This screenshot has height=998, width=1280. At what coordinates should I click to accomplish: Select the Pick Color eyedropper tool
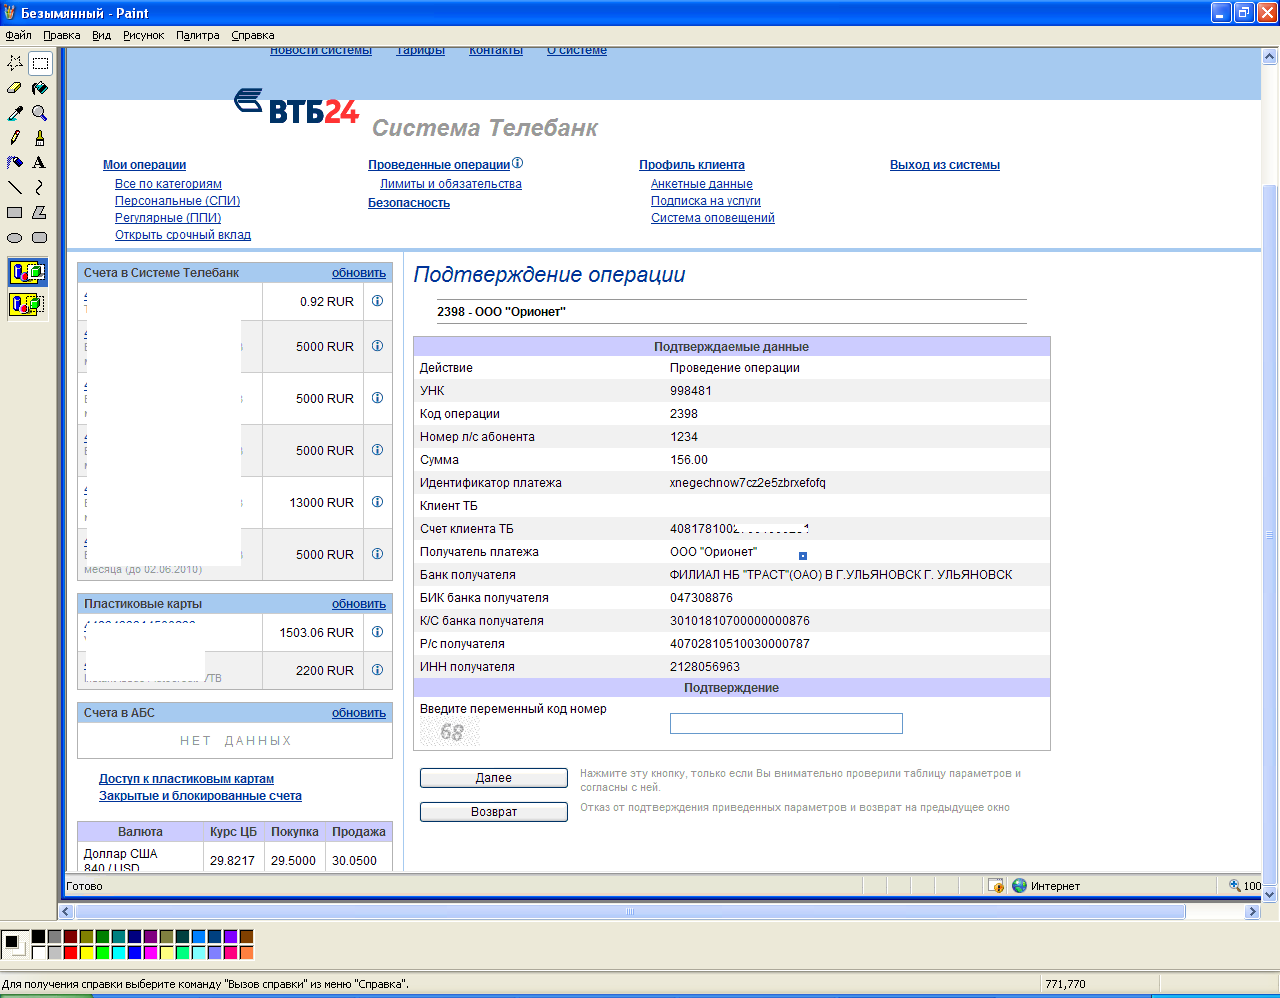pyautogui.click(x=15, y=113)
